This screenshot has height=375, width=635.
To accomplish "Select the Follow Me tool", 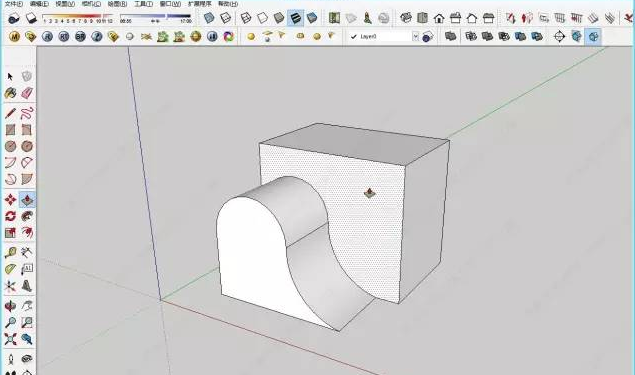I will pyautogui.click(x=27, y=216).
